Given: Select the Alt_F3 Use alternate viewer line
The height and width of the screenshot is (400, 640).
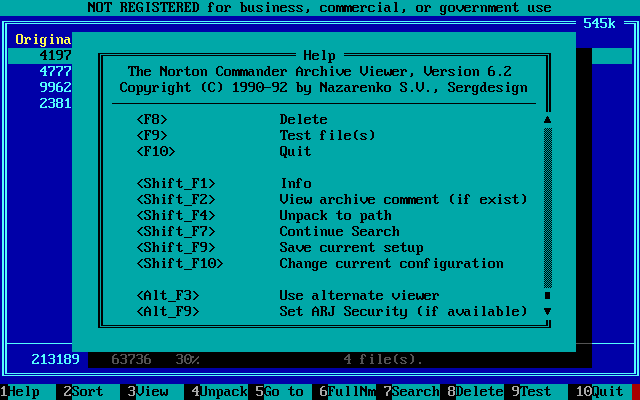Looking at the screenshot, I should [x=330, y=296].
